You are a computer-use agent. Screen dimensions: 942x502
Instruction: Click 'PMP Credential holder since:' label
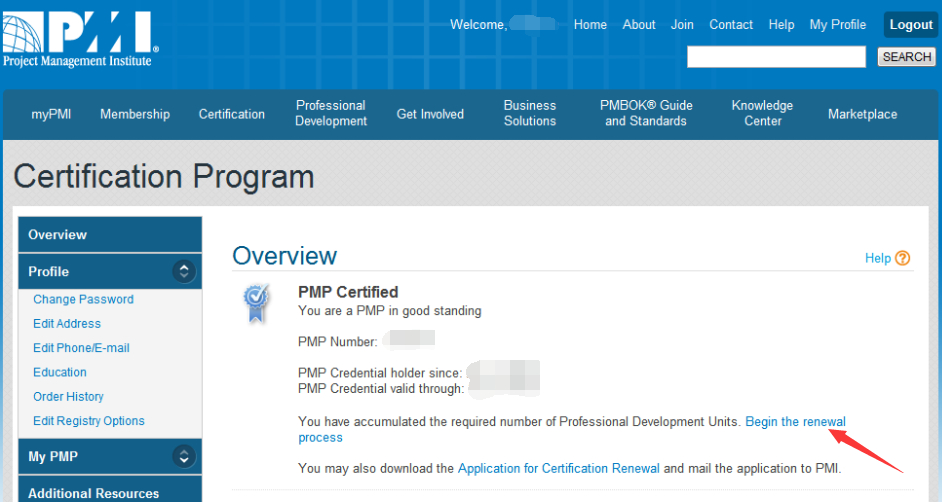click(380, 373)
